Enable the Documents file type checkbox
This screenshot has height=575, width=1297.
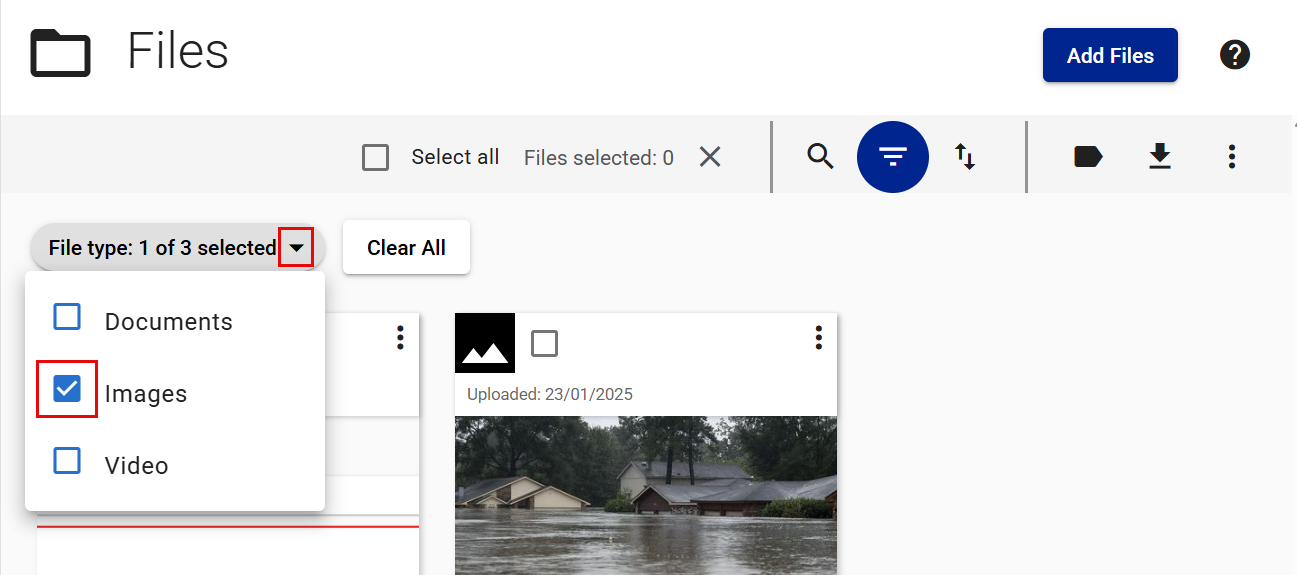67,317
